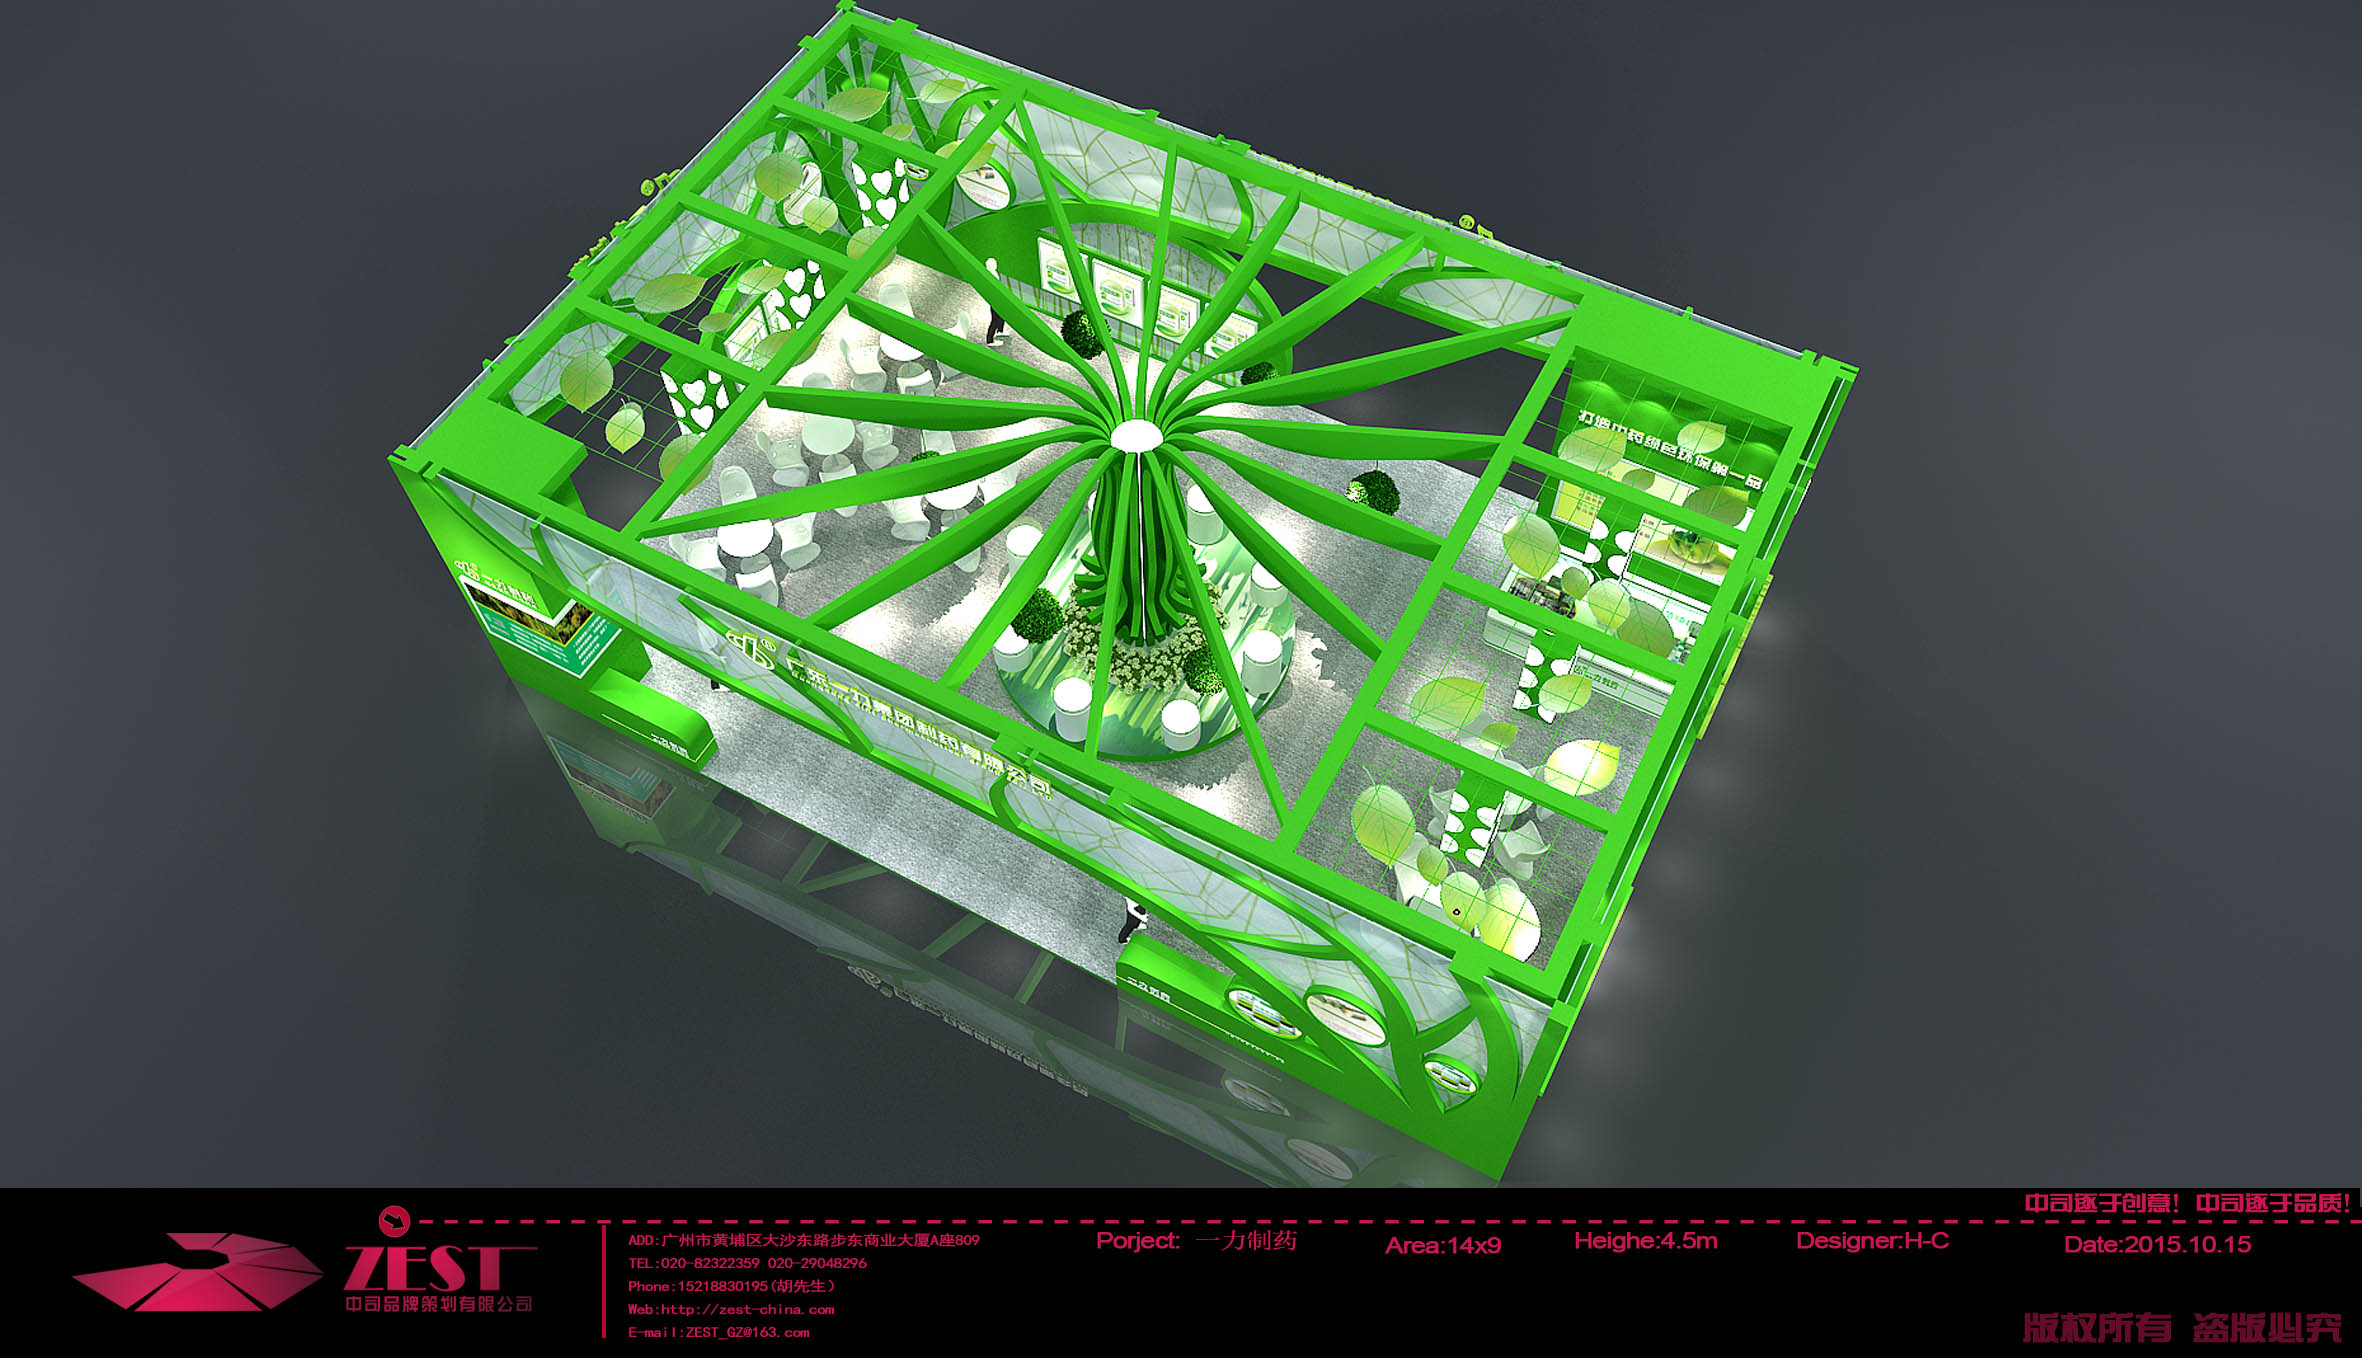Click the Phone:15218830195 line
2362x1358 pixels.
[x=731, y=1286]
